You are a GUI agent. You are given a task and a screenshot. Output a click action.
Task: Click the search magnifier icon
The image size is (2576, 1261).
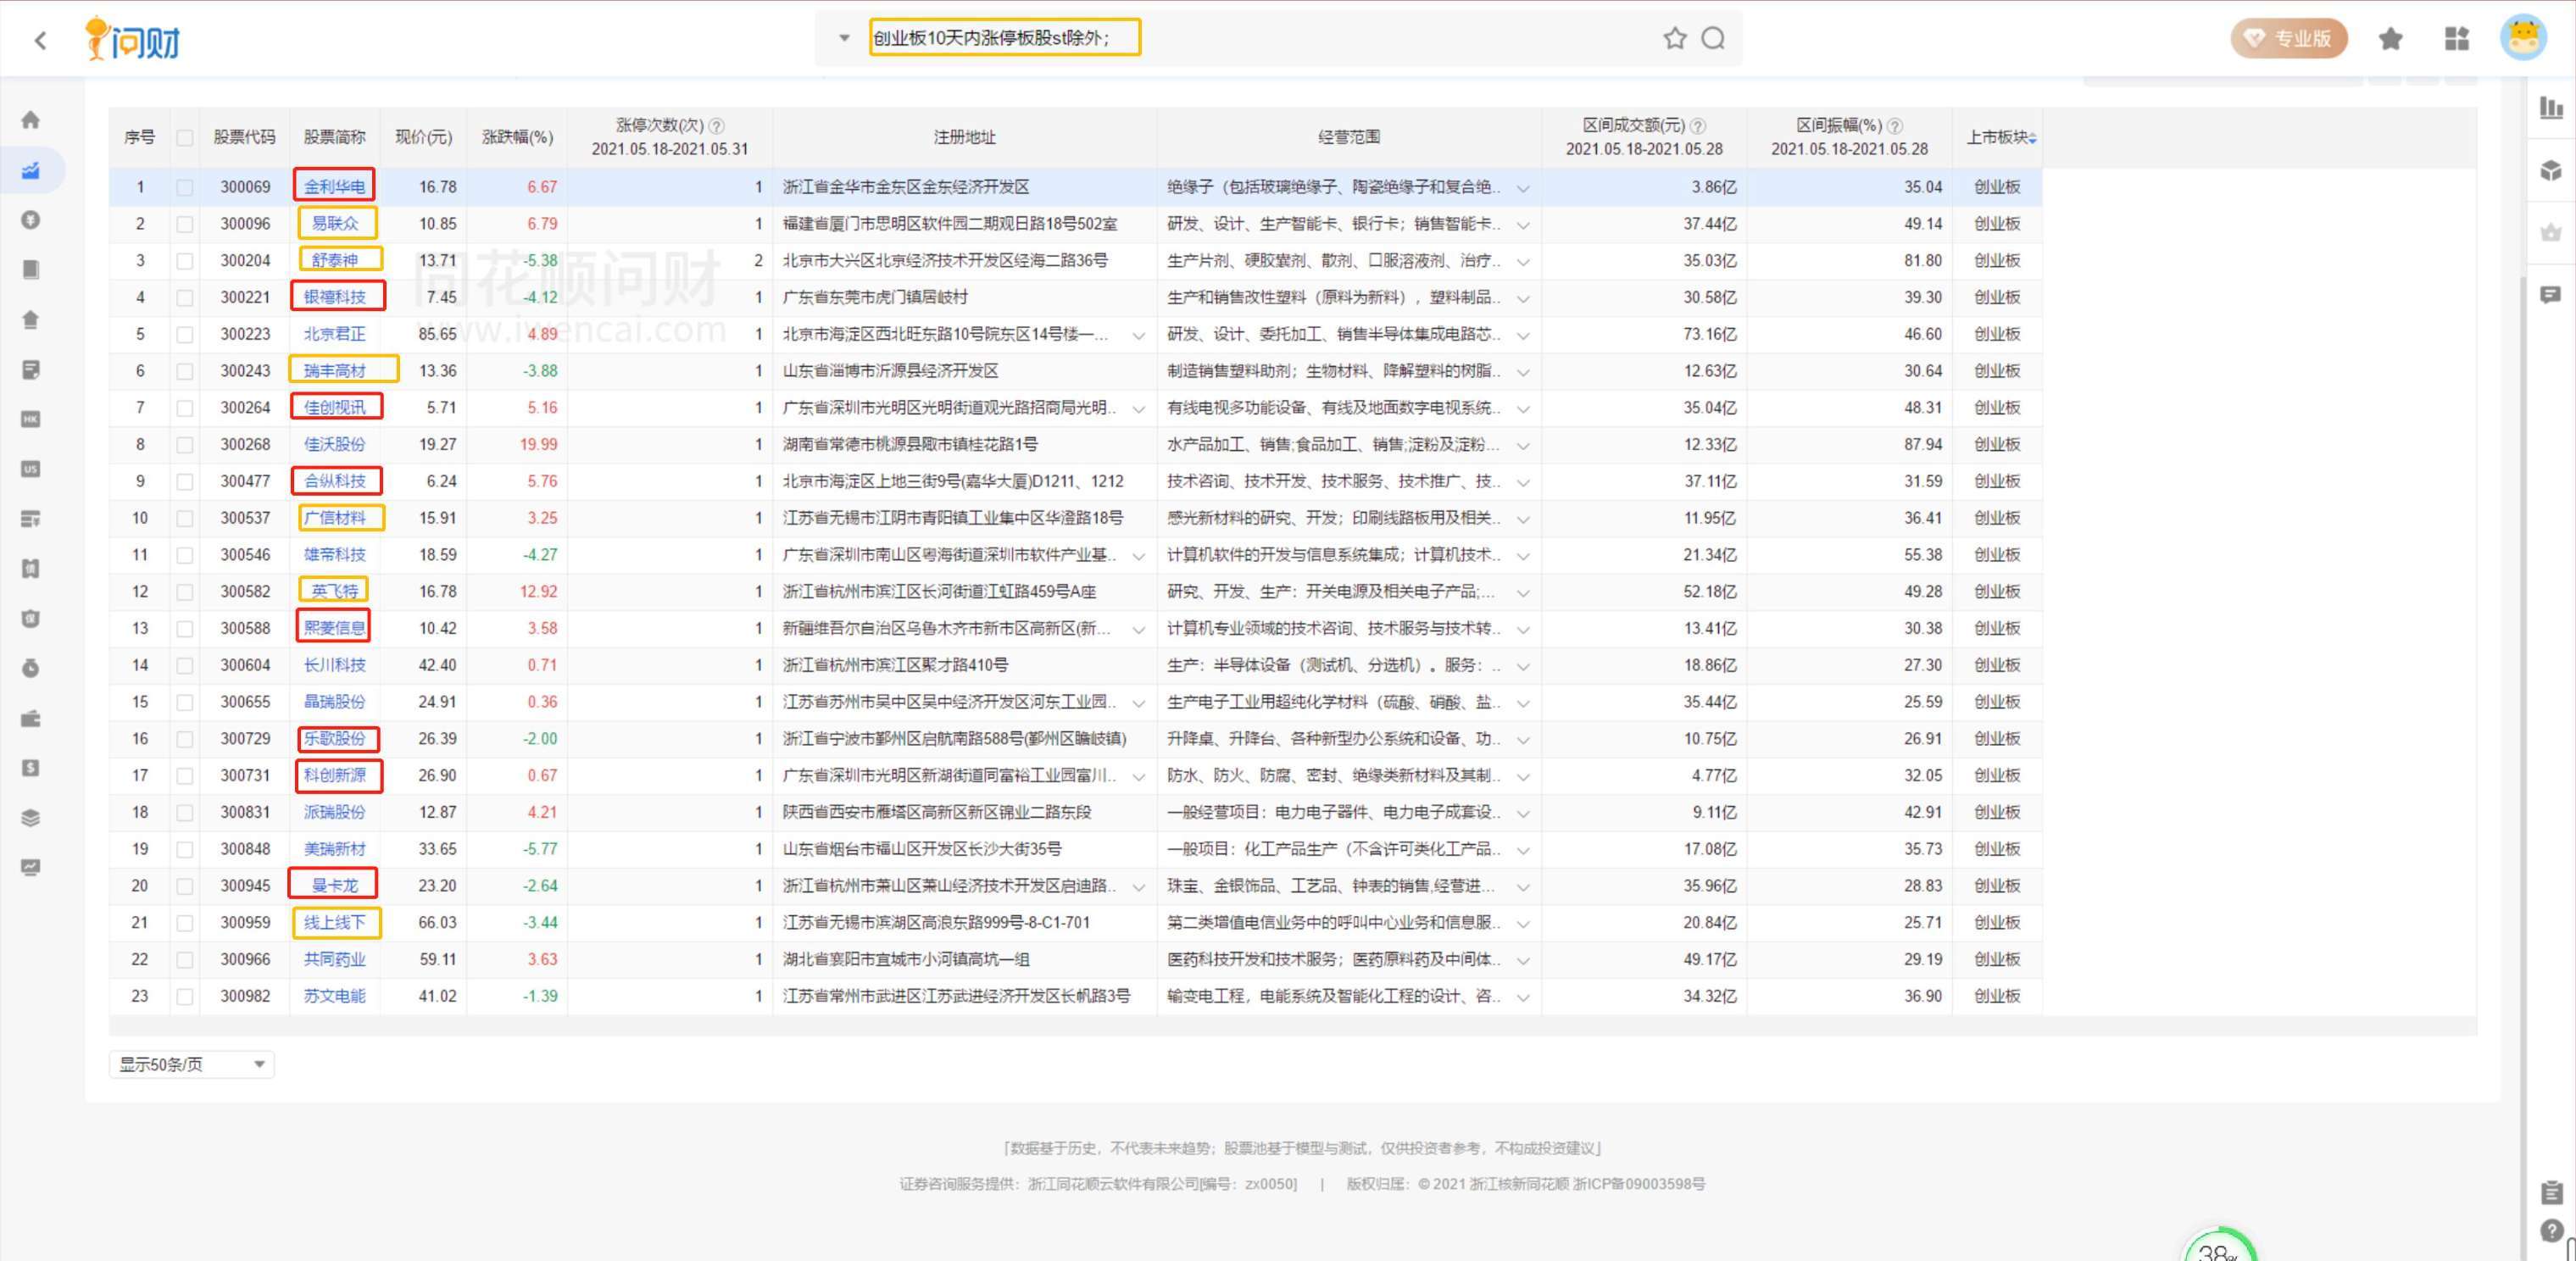[x=1713, y=38]
